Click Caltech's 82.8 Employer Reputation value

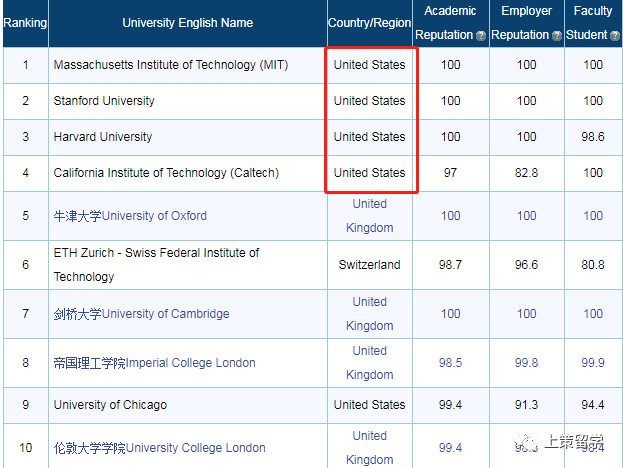coord(526,173)
